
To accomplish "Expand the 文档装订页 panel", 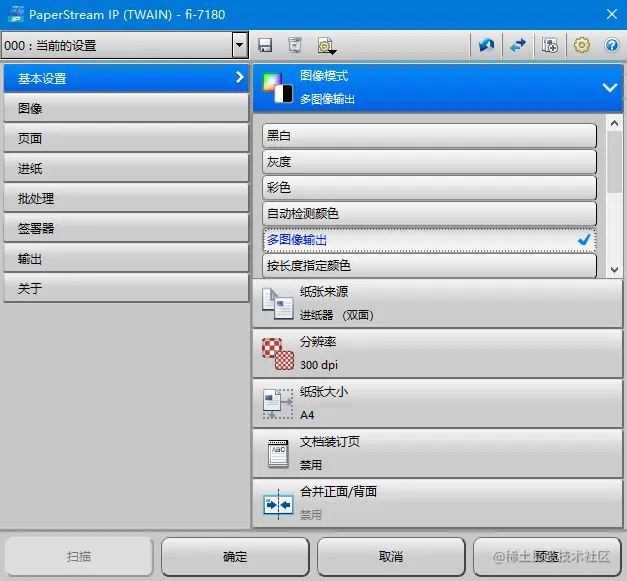I will point(437,453).
